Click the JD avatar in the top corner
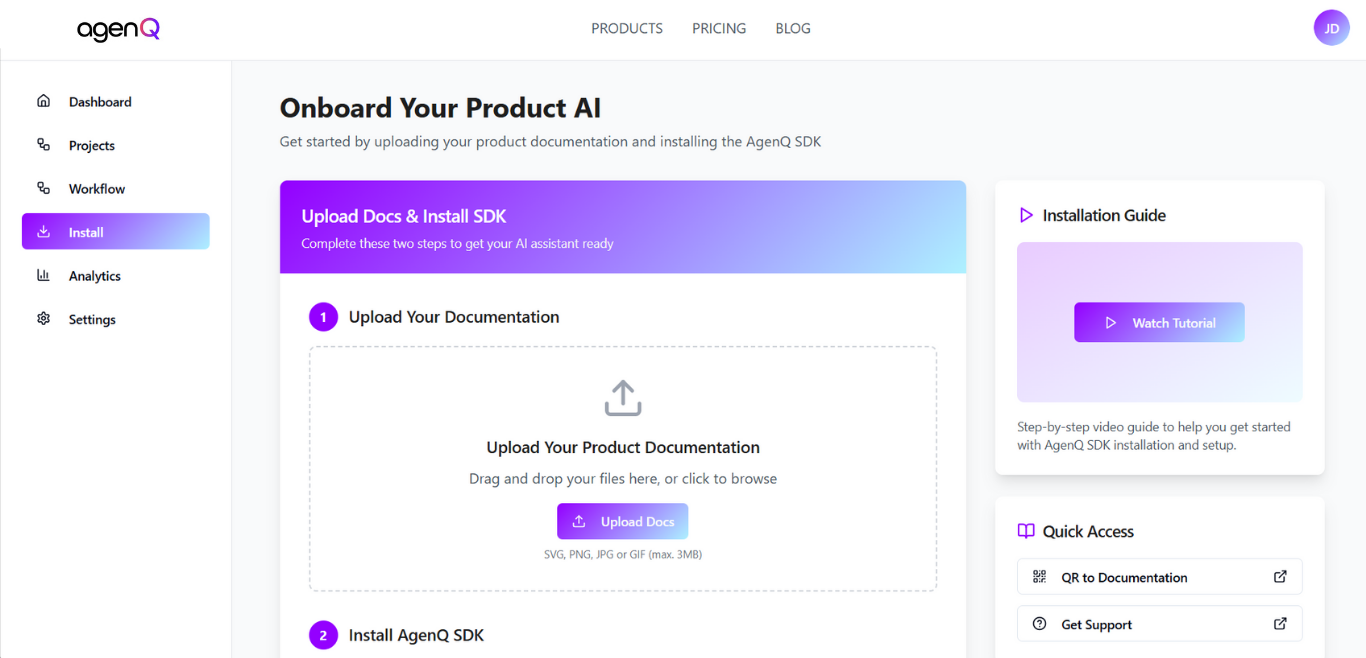 point(1331,27)
